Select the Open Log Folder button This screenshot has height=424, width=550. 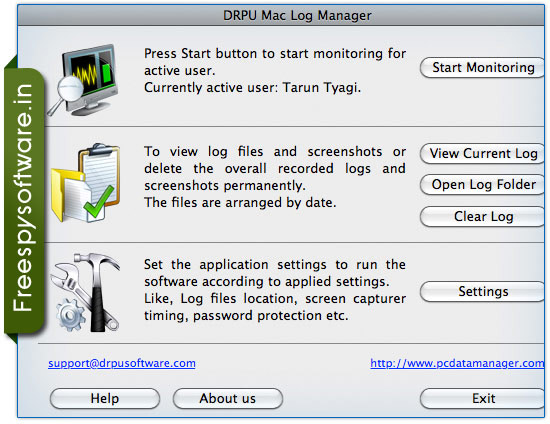[x=482, y=184]
